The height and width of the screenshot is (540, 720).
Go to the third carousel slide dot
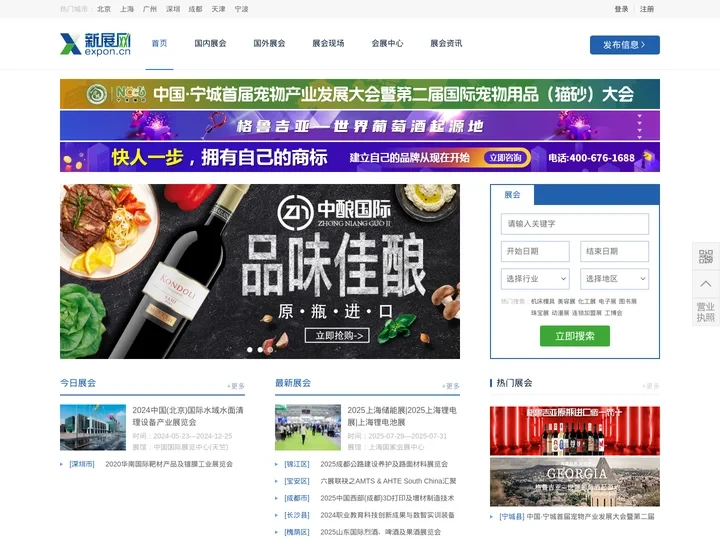270,349
